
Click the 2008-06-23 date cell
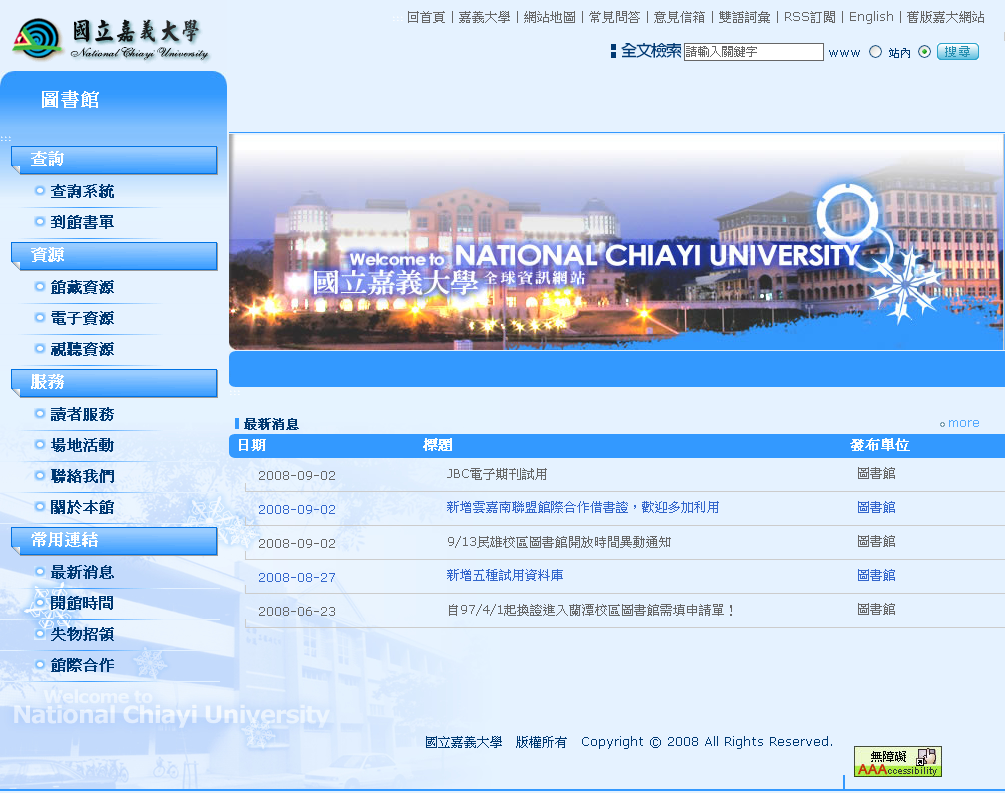coord(297,611)
